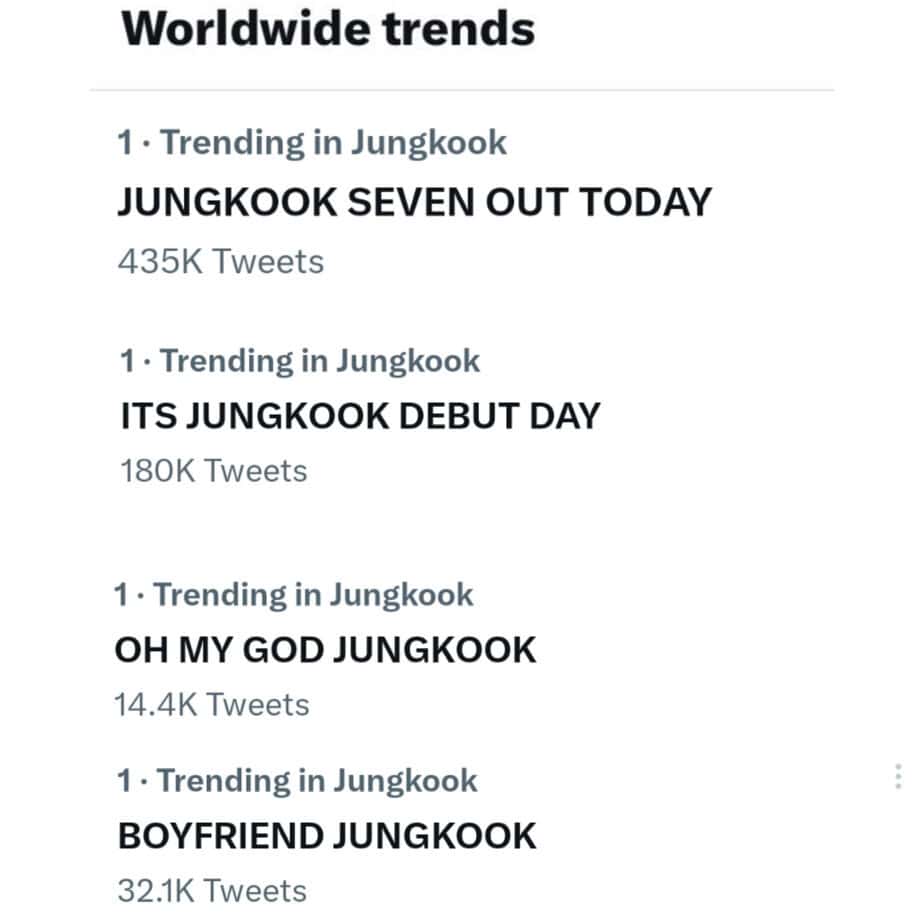The image size is (924, 924).
Task: Click the 180K Tweets count
Action: tap(213, 470)
